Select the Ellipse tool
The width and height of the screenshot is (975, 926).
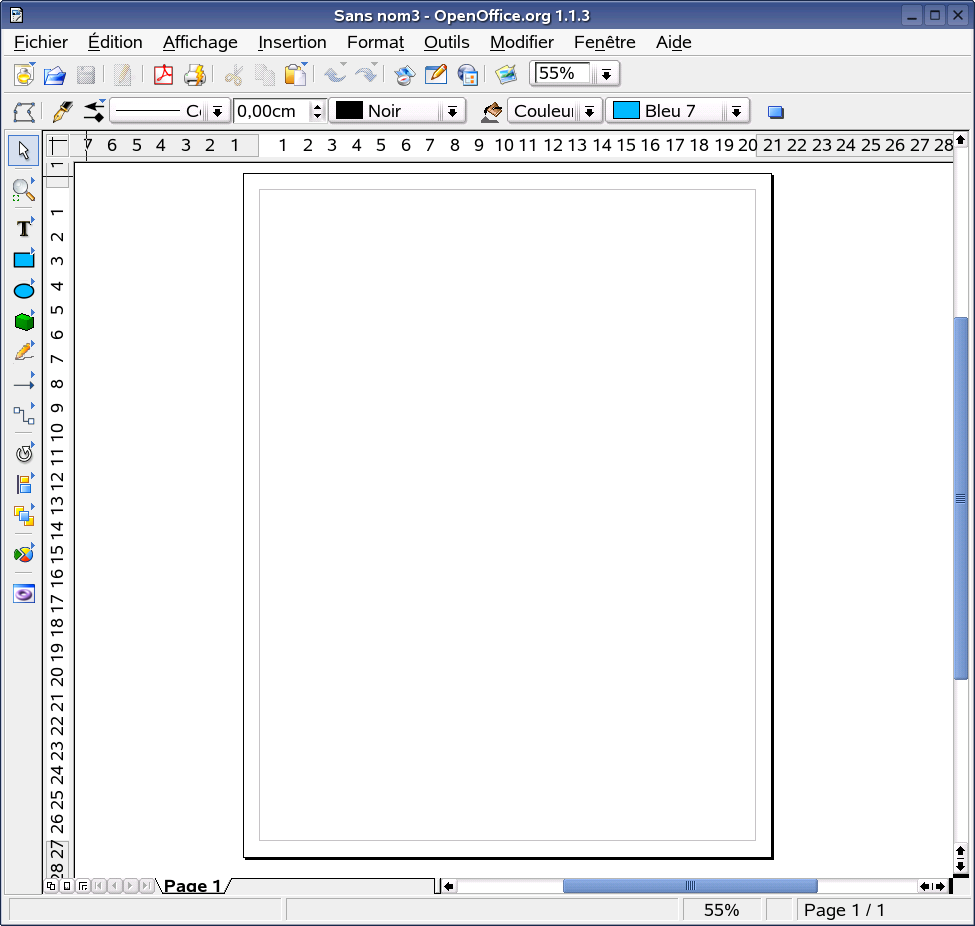tap(22, 290)
